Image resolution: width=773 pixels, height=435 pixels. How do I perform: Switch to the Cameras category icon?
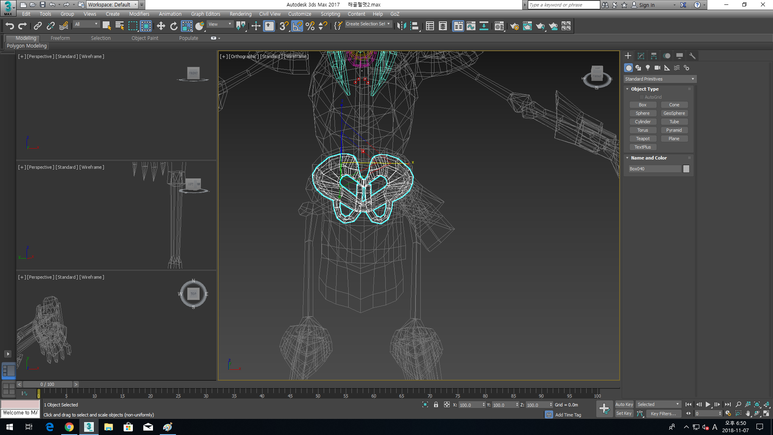coord(657,68)
